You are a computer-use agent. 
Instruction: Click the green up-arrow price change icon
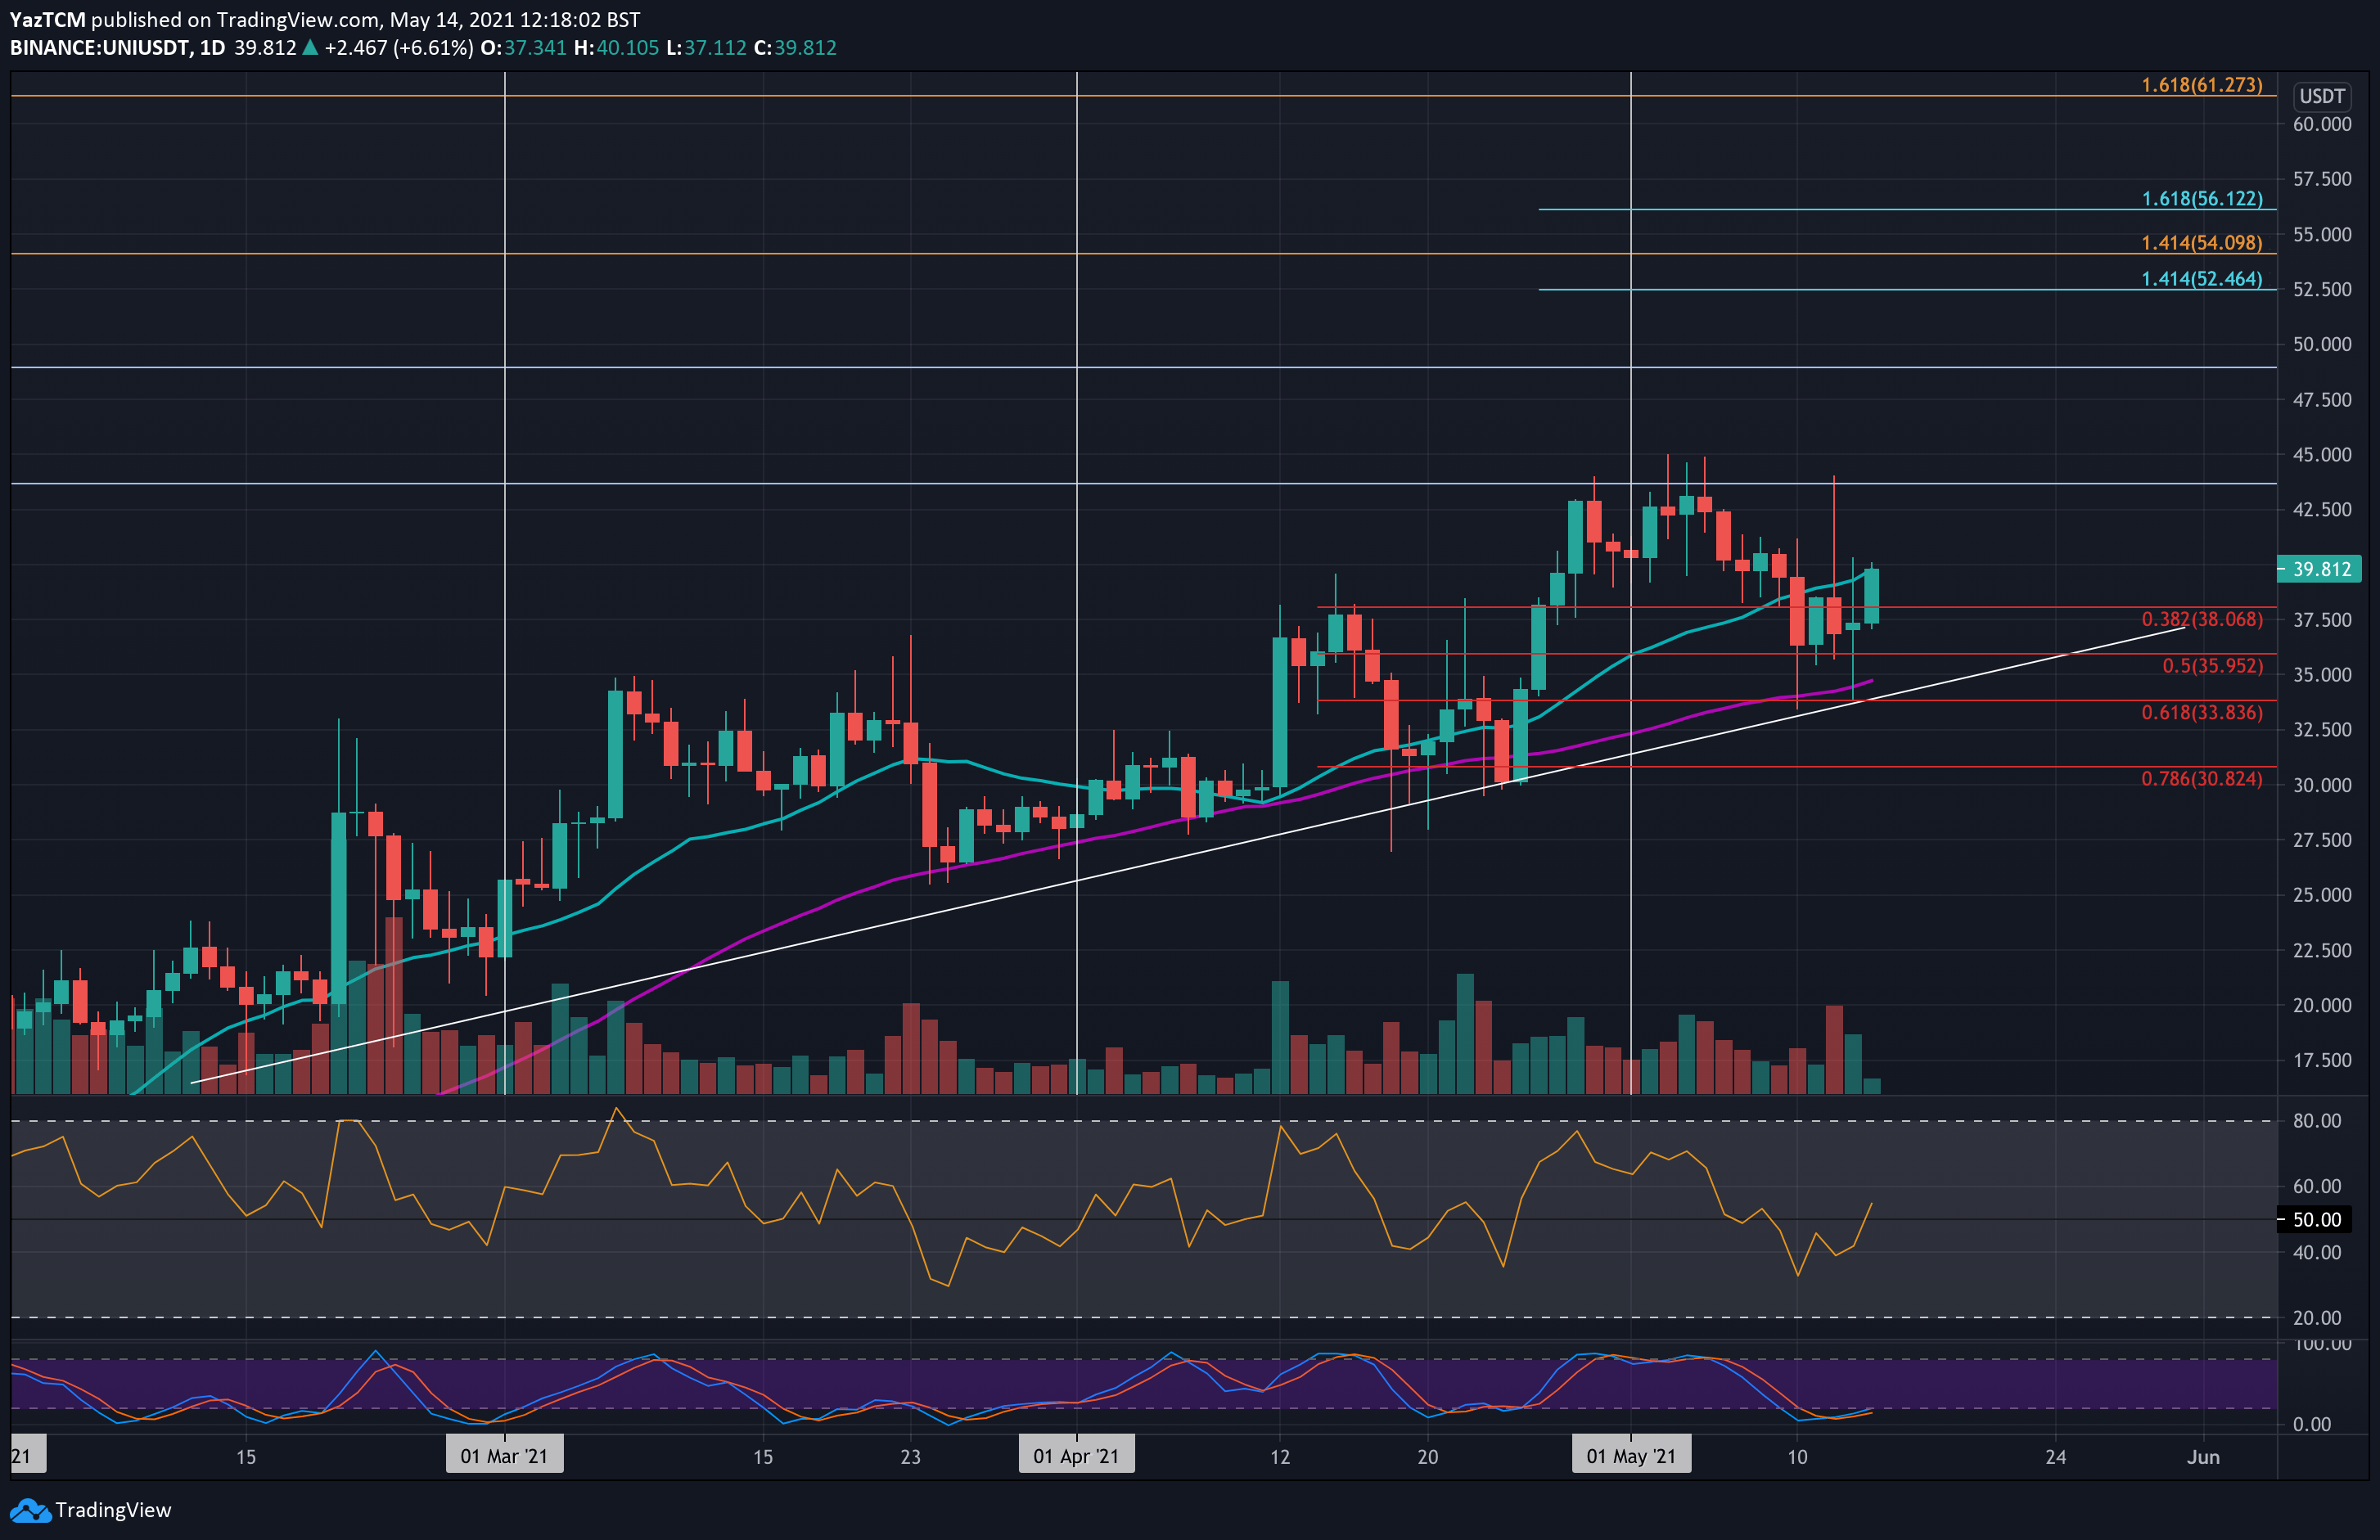coord(310,47)
